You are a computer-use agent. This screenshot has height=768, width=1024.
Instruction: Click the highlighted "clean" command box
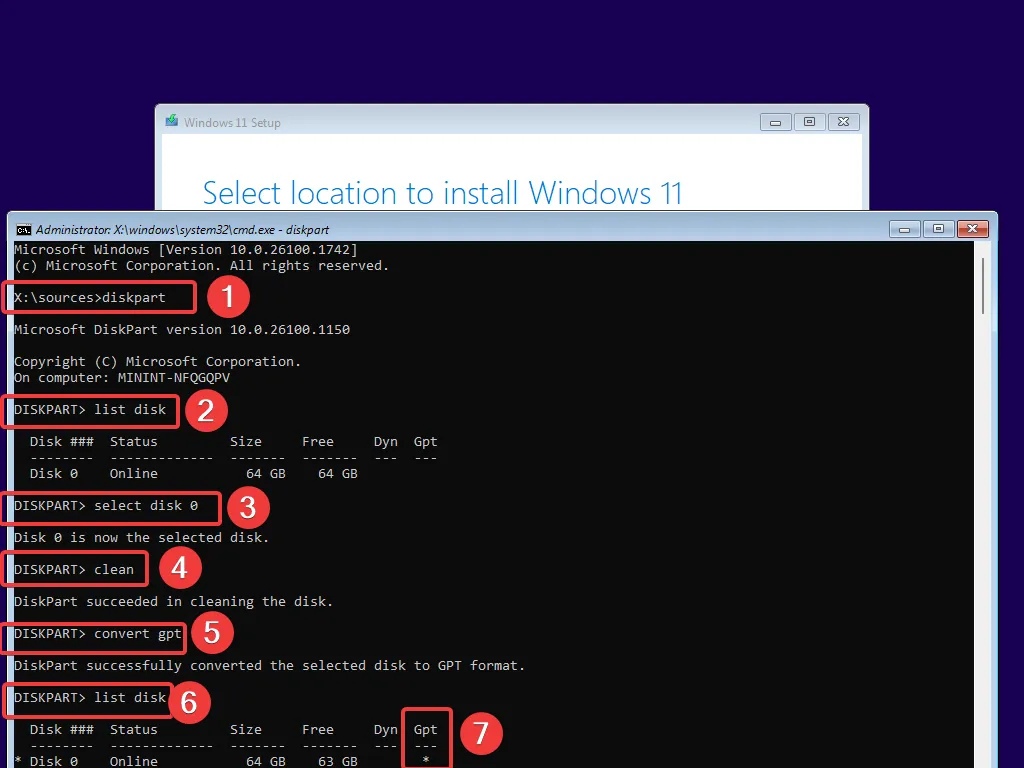coord(75,568)
